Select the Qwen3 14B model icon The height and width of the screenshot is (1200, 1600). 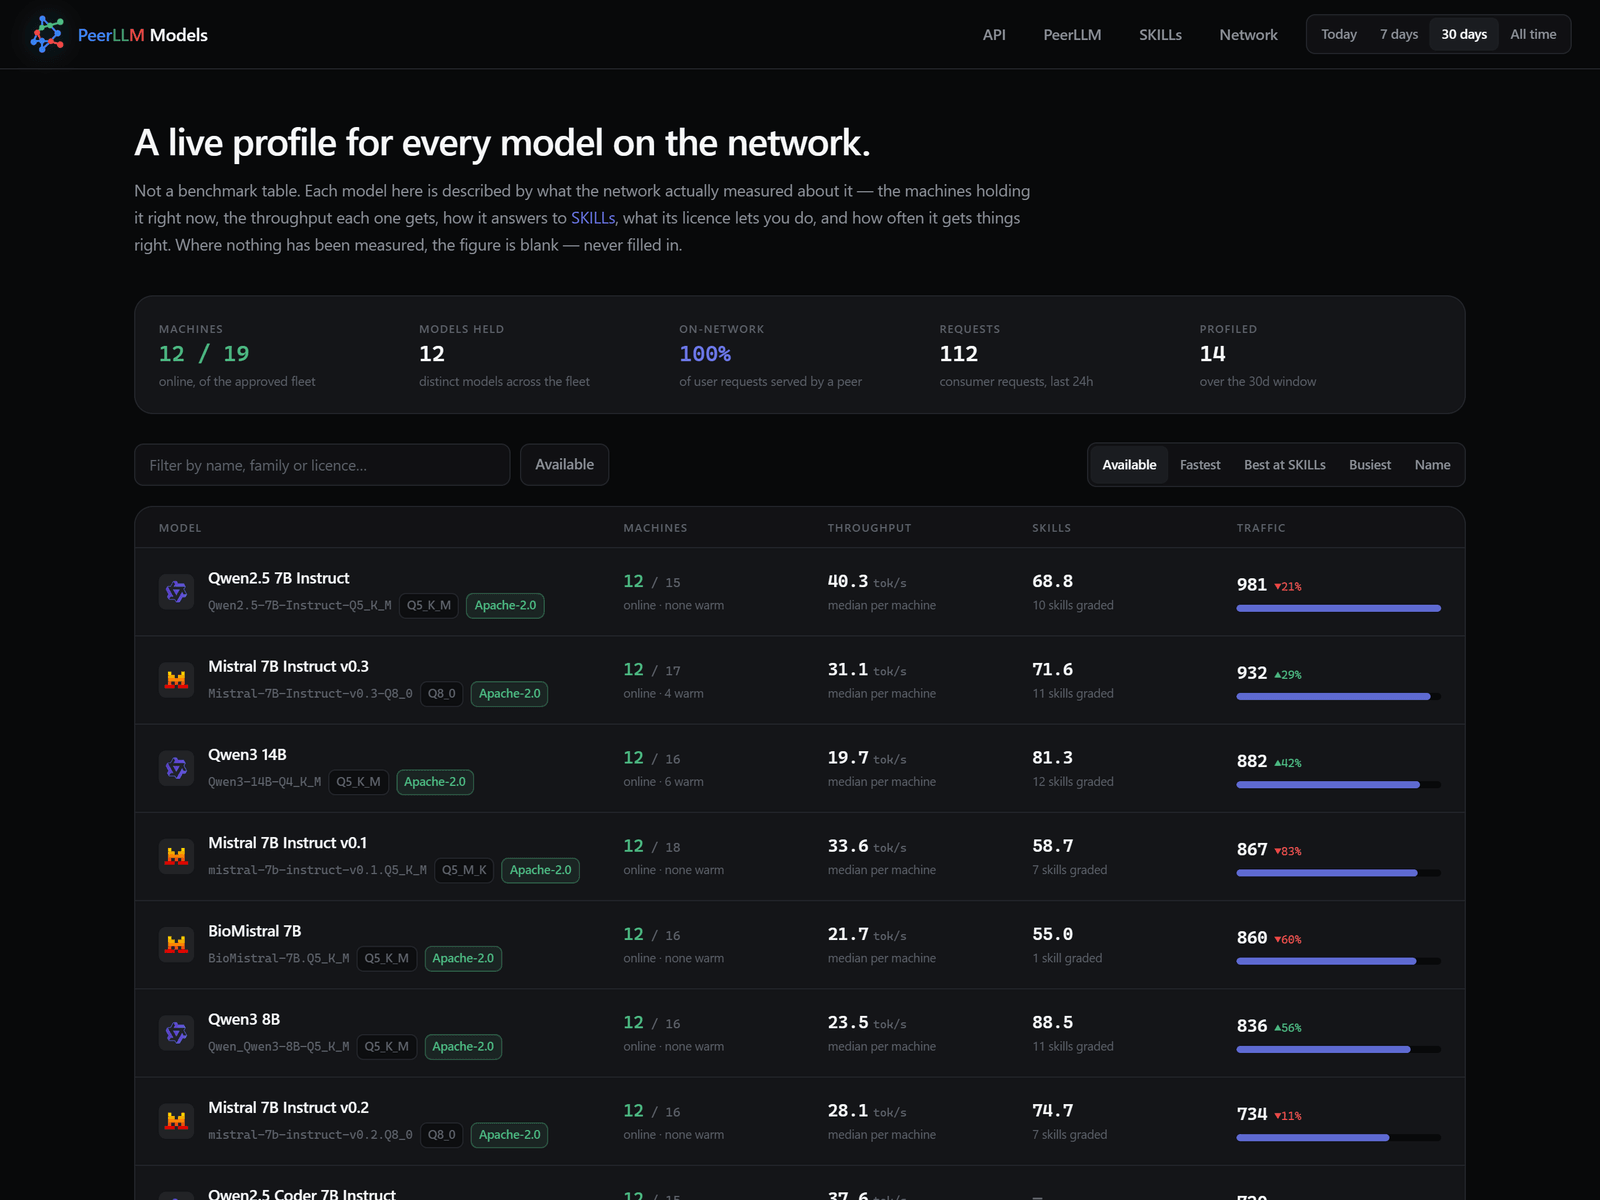pyautogui.click(x=176, y=768)
